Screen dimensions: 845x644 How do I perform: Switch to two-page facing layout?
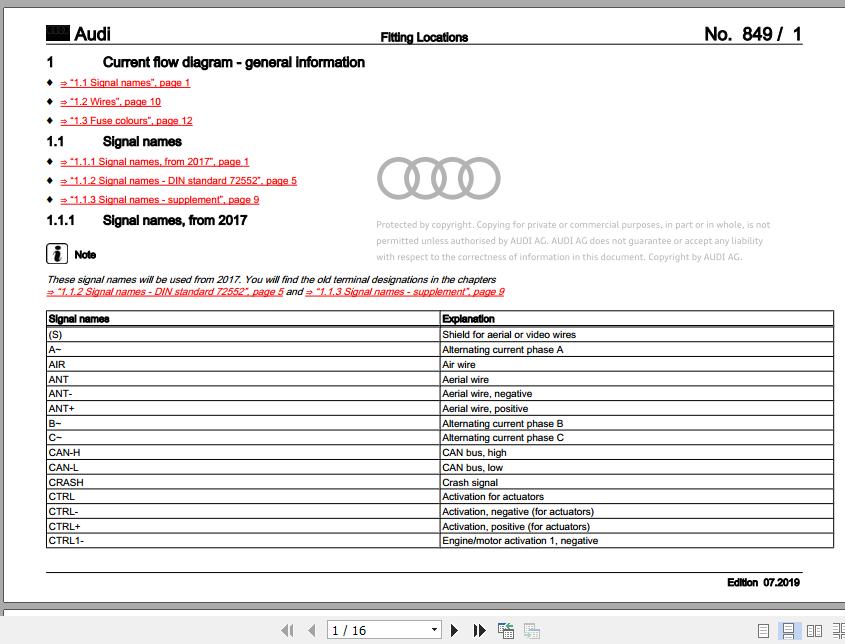[x=814, y=631]
